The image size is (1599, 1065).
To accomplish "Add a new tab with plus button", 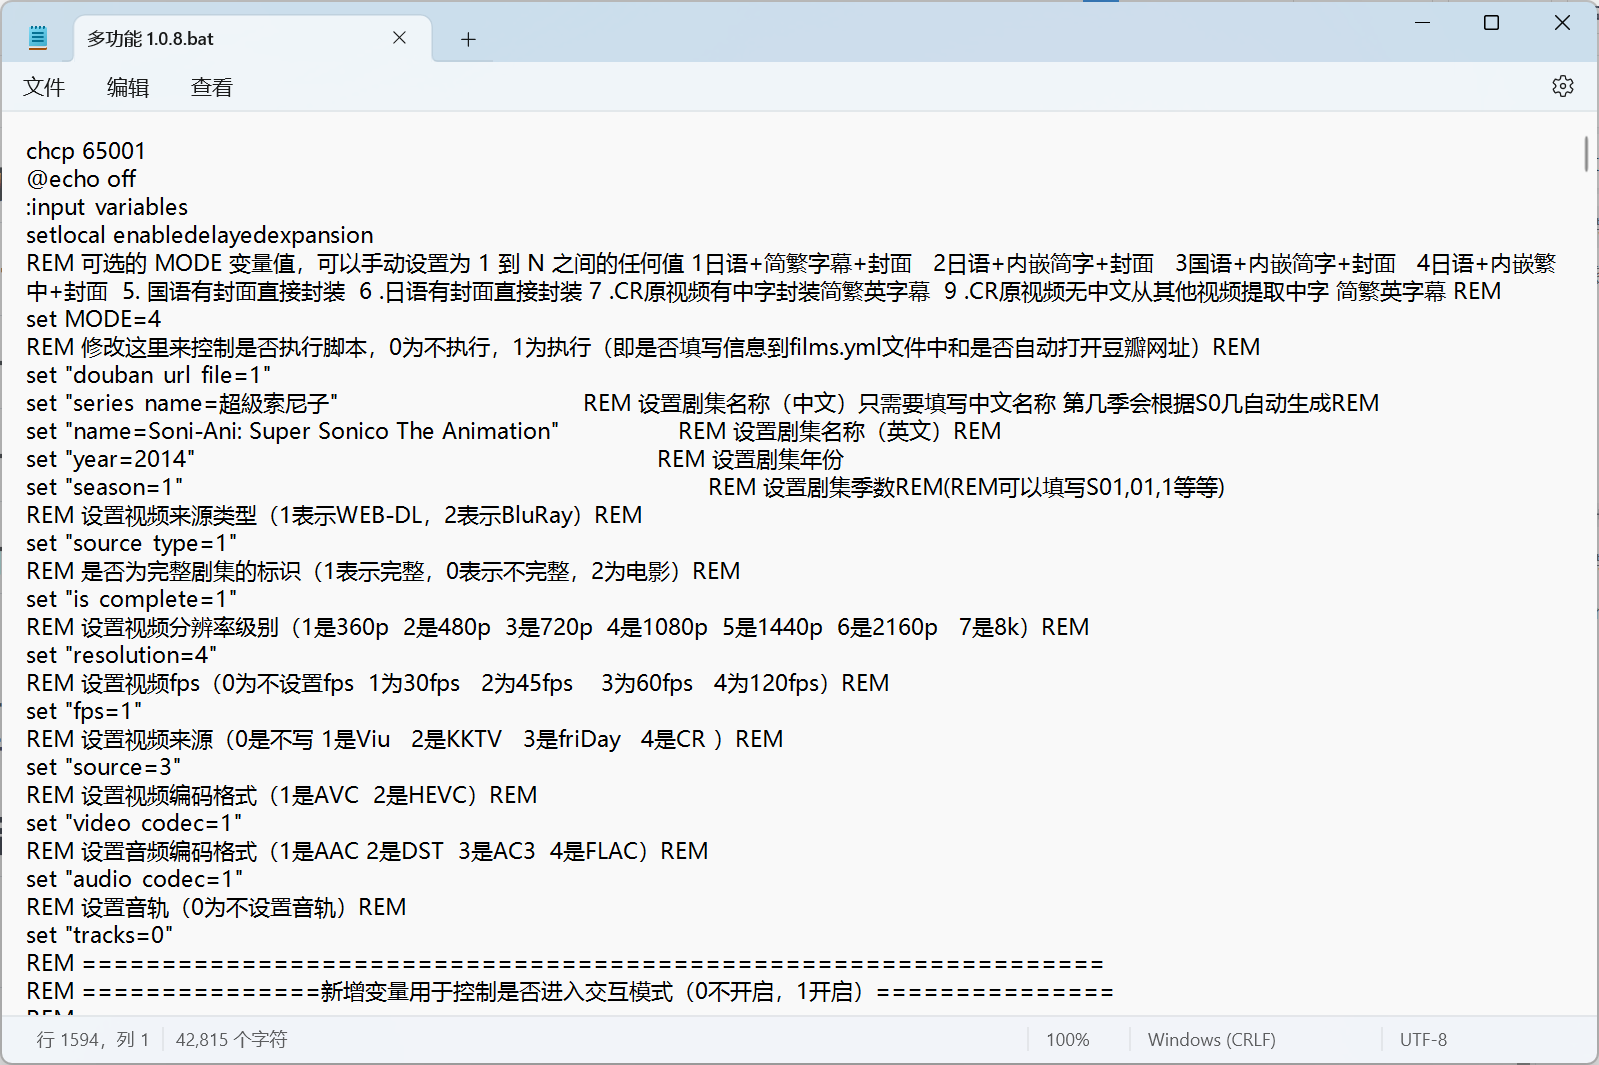I will [468, 39].
